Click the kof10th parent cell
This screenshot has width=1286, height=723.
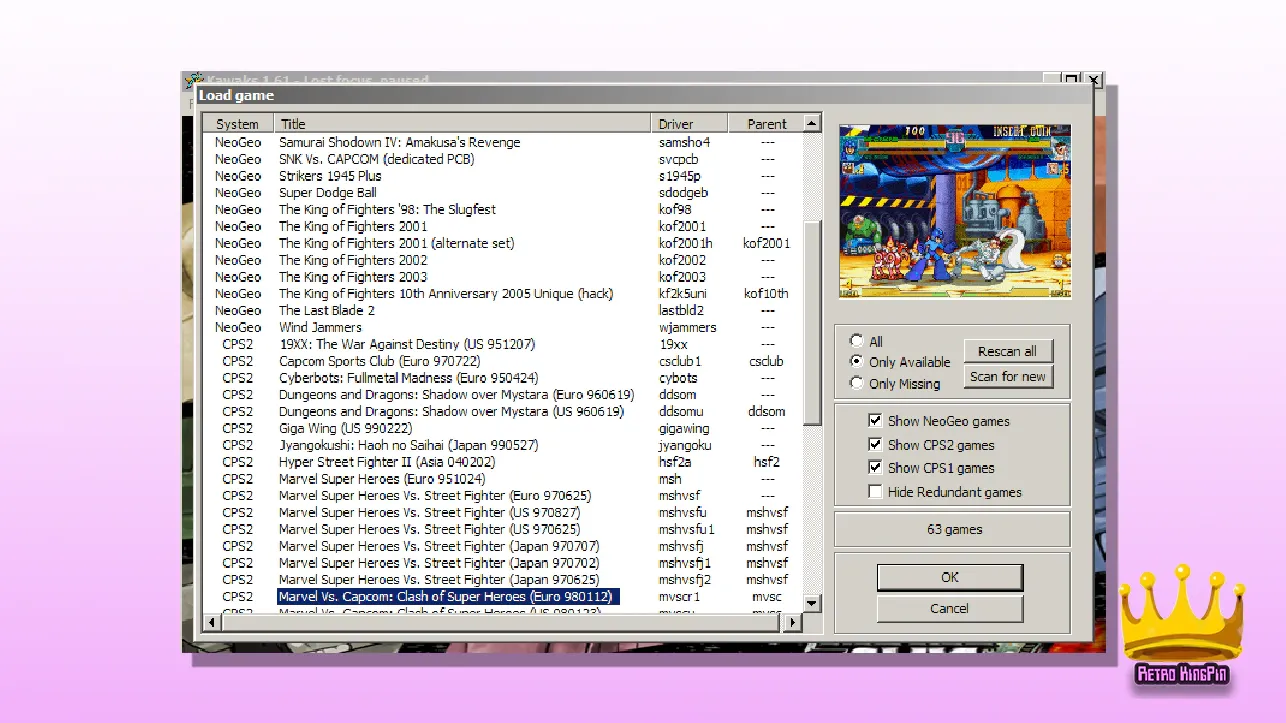click(x=766, y=294)
